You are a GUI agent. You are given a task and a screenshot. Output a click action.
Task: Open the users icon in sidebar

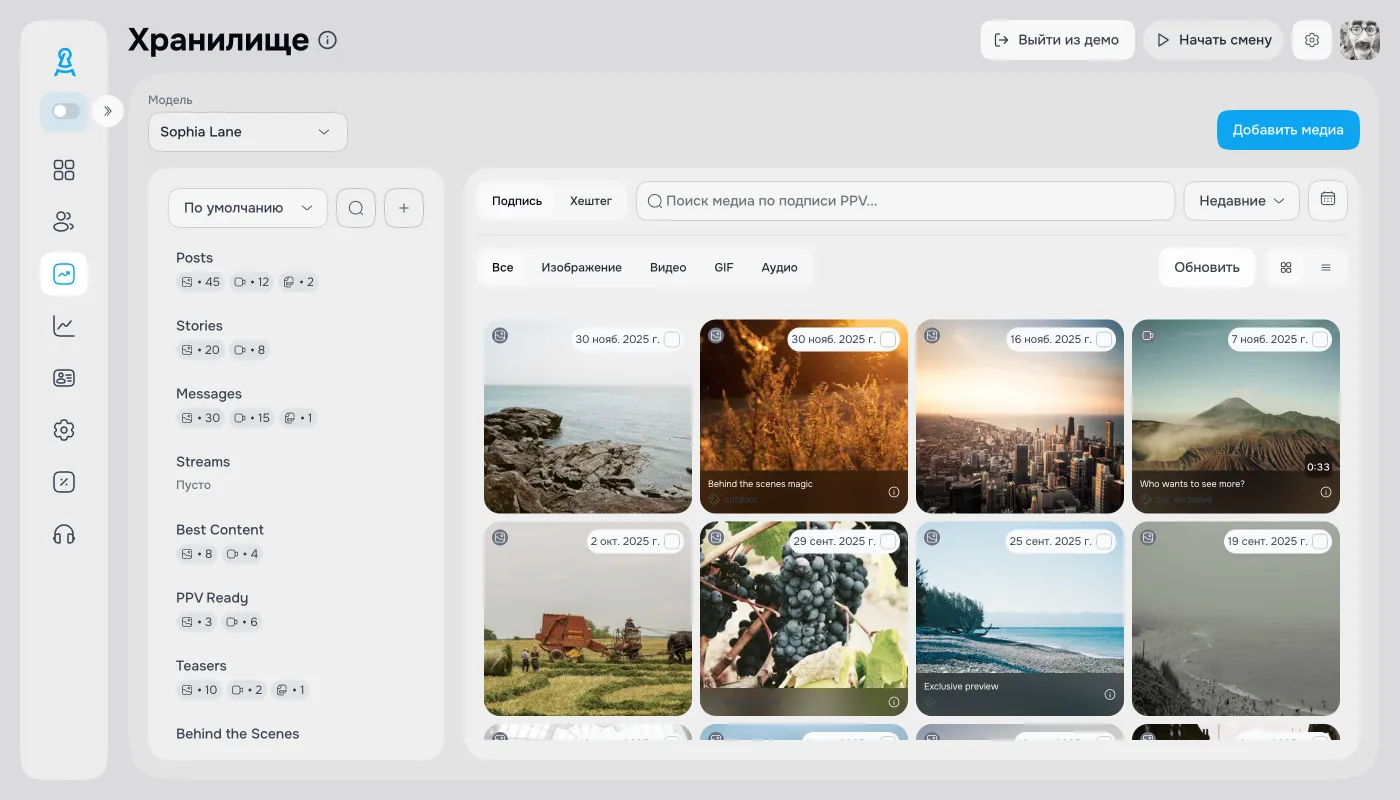coord(64,222)
